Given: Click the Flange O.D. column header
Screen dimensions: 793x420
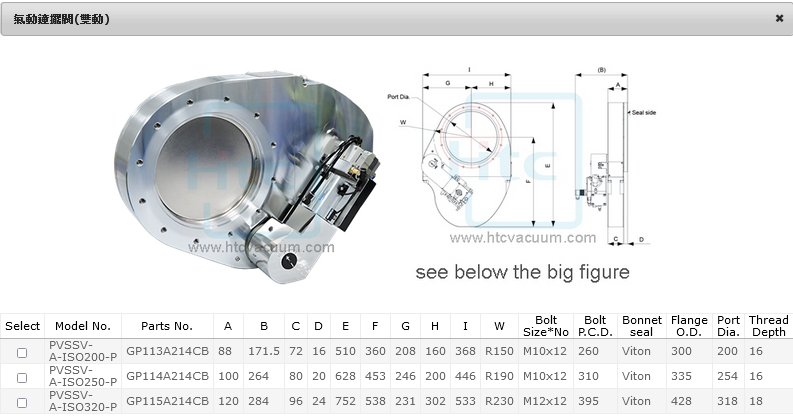Looking at the screenshot, I should 689,326.
